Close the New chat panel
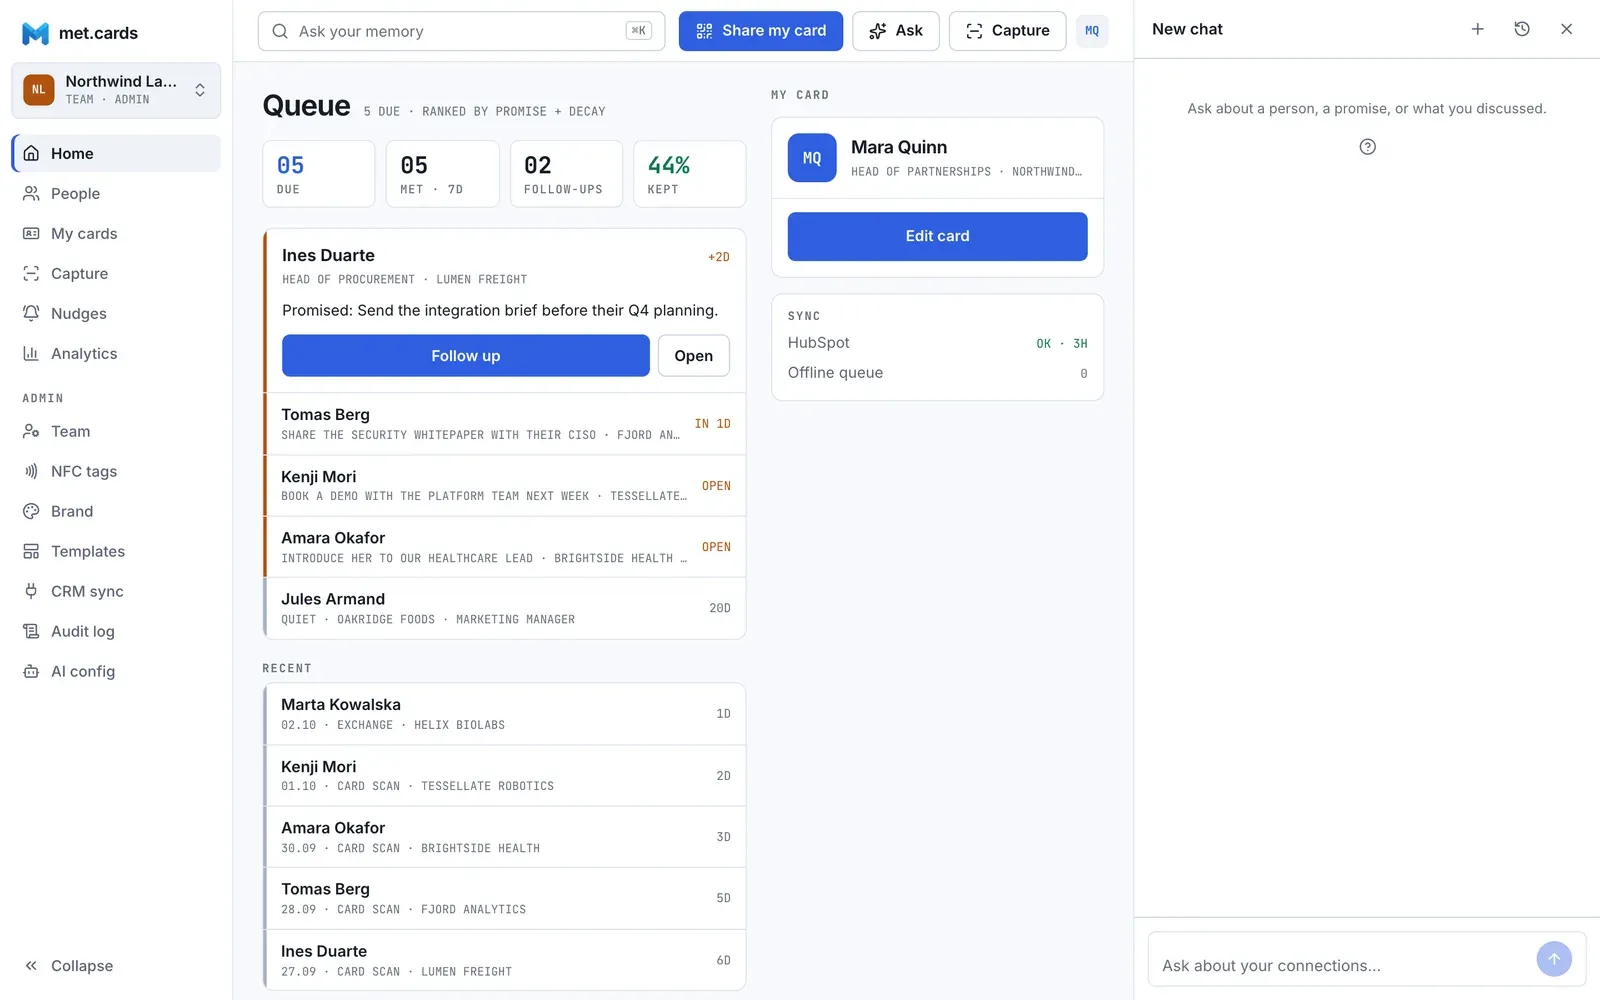The height and width of the screenshot is (1000, 1600). 1566,29
